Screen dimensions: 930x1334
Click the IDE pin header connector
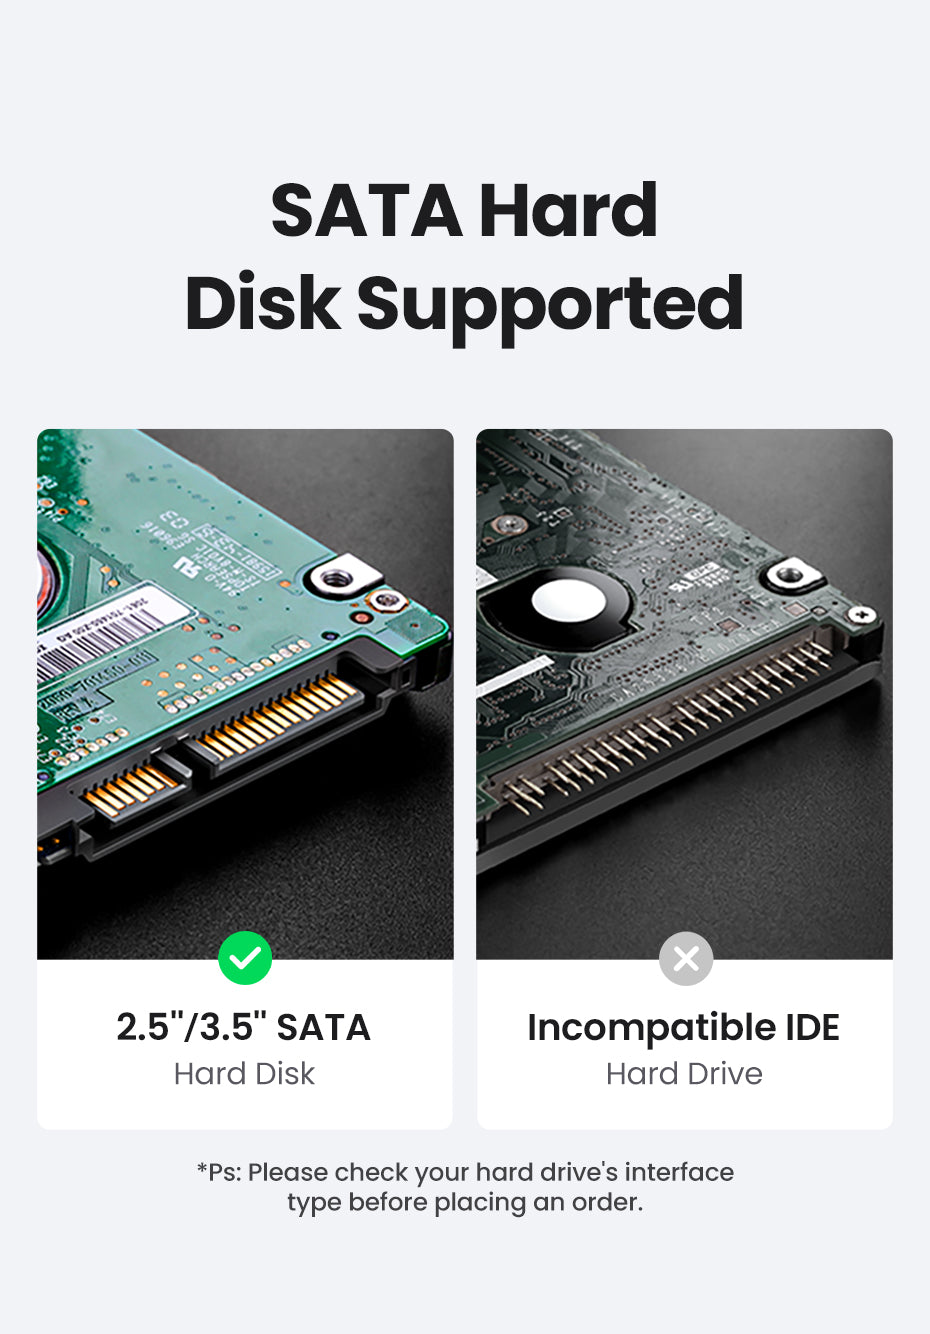[x=668, y=721]
